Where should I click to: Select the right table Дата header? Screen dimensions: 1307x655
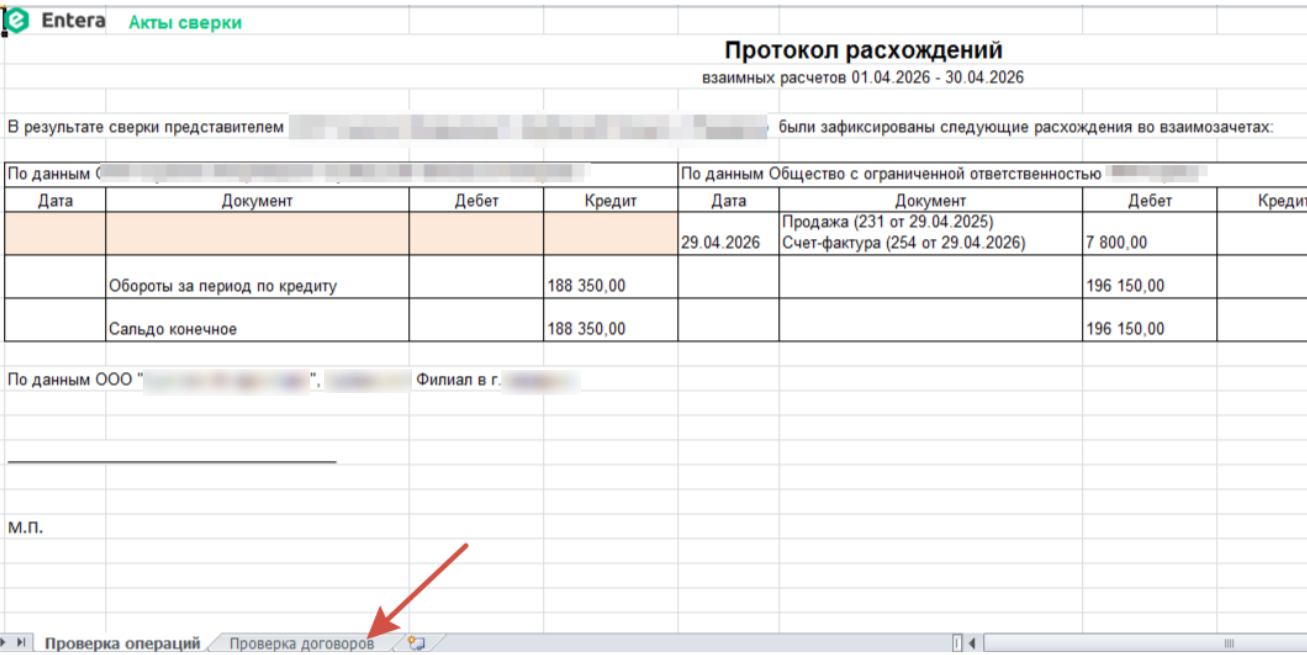point(729,200)
